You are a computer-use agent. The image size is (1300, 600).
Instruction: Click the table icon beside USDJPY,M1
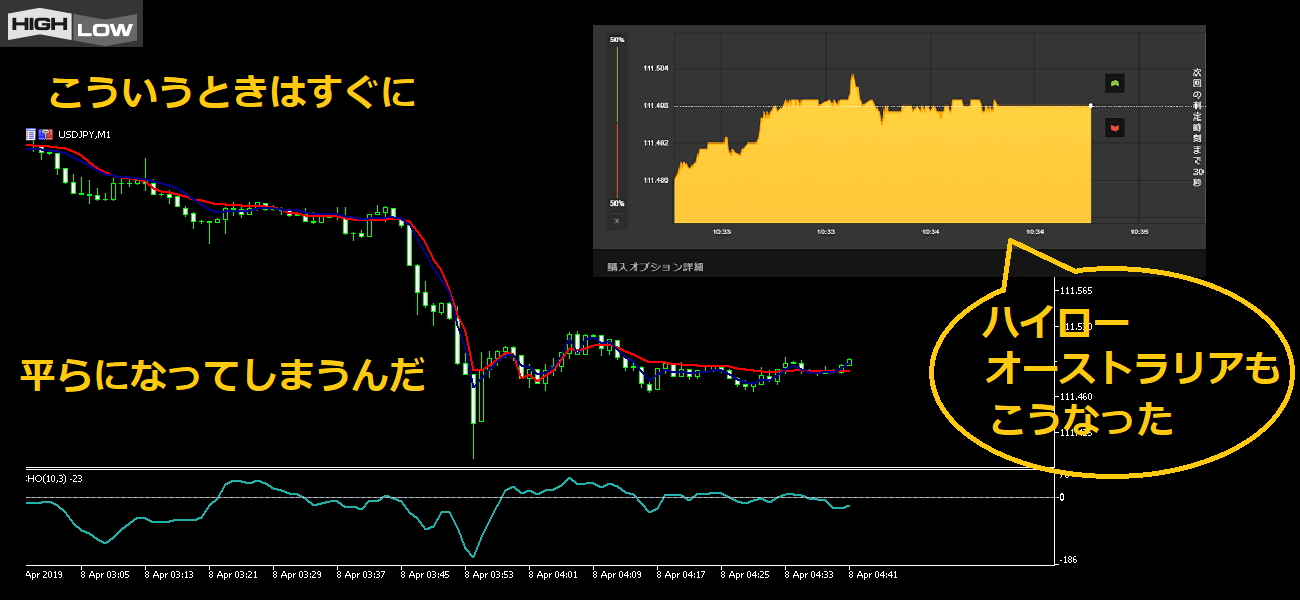(31, 134)
